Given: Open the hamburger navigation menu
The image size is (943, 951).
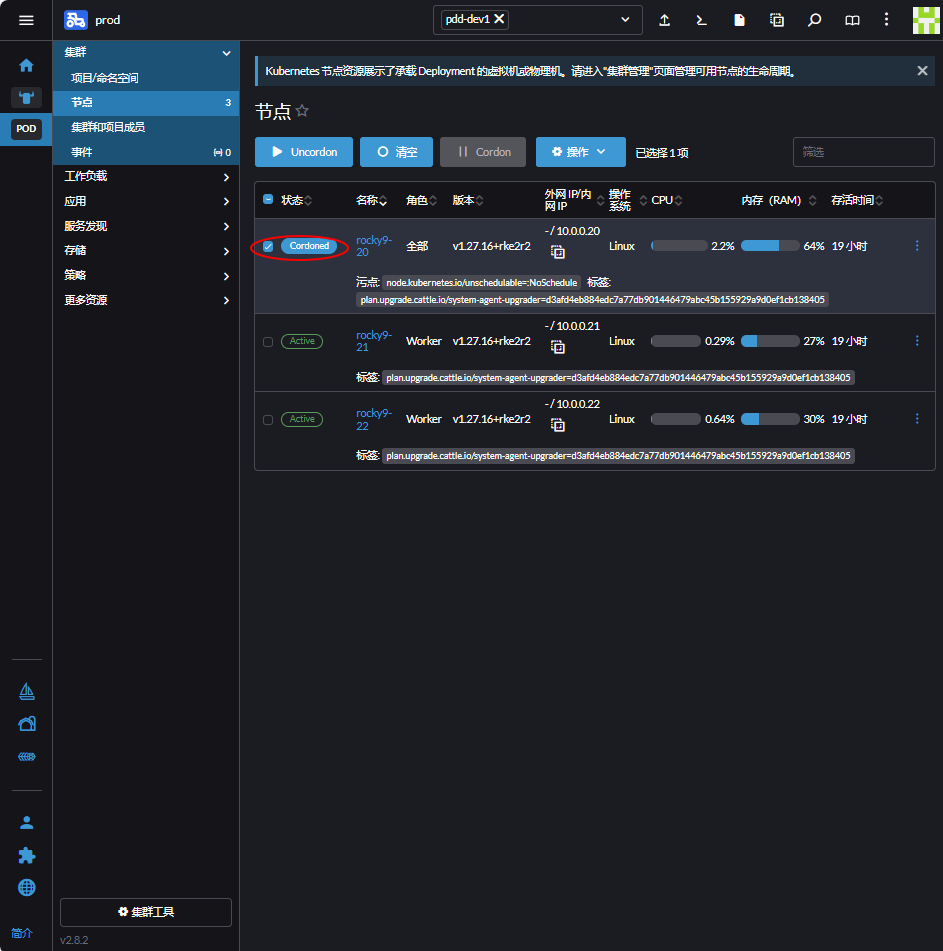Looking at the screenshot, I should click(26, 21).
